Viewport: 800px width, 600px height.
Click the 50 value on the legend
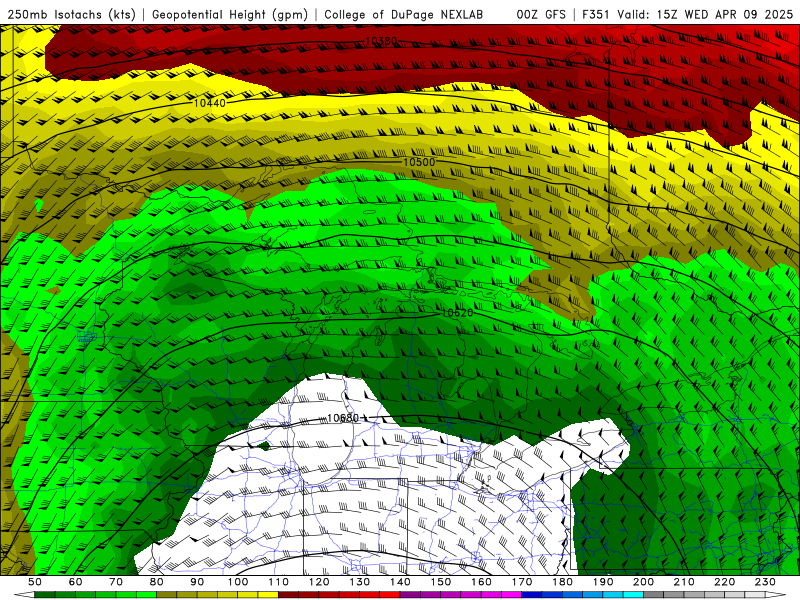coord(35,582)
